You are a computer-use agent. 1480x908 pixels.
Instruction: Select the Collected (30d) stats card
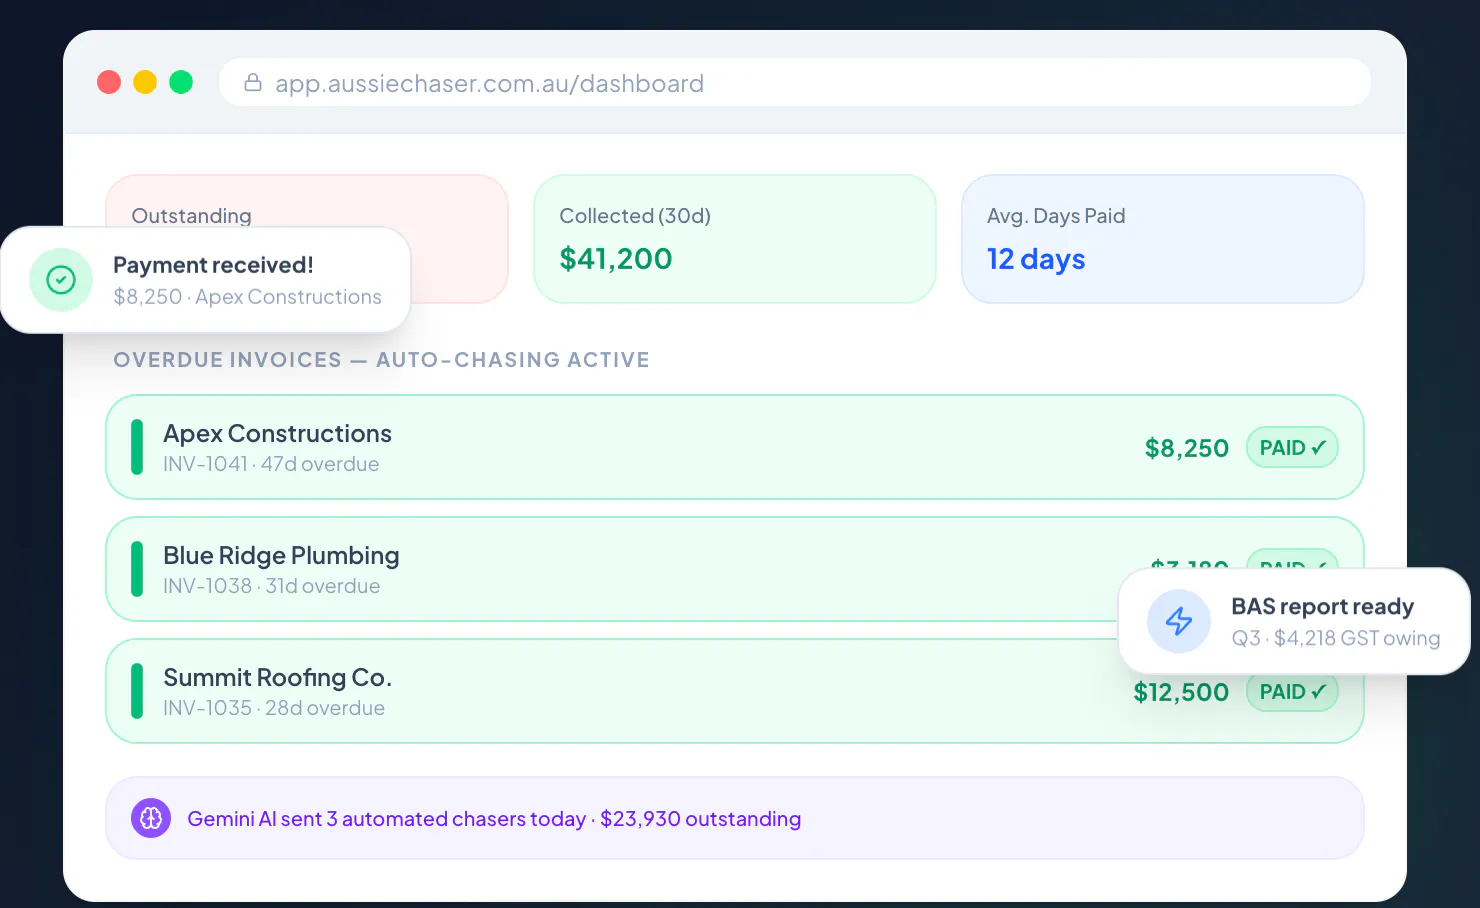[735, 239]
